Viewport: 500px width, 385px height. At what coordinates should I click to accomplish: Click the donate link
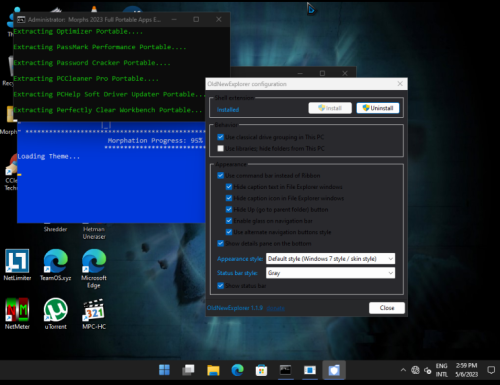pos(275,308)
